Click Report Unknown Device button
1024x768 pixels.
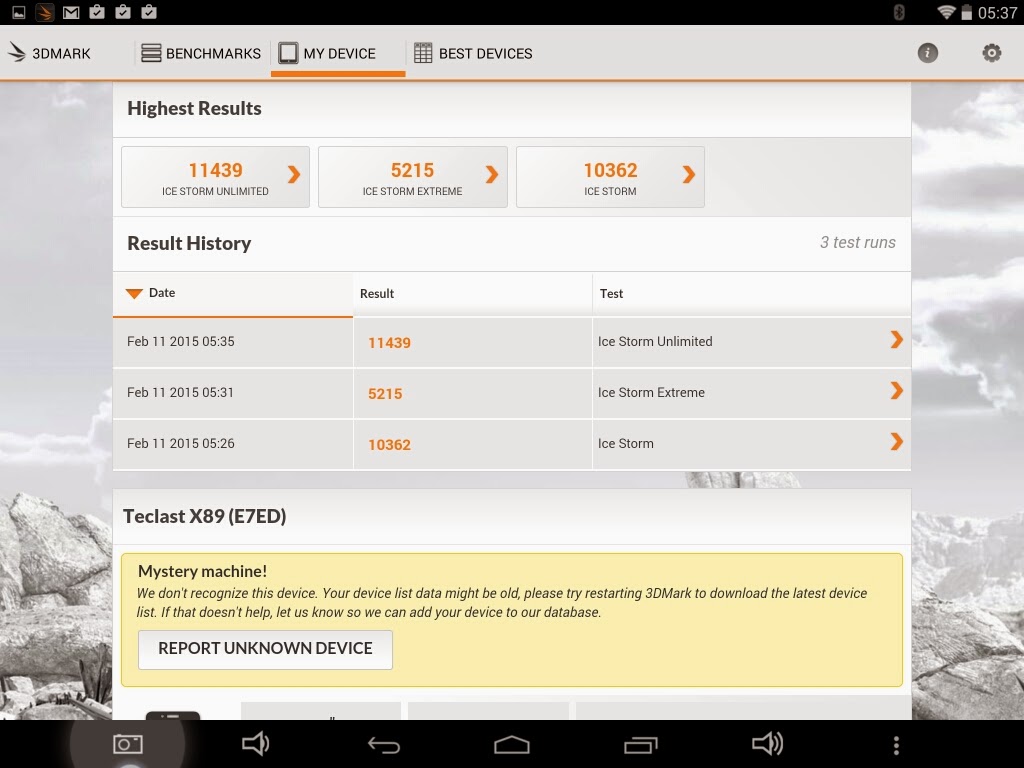pyautogui.click(x=265, y=649)
